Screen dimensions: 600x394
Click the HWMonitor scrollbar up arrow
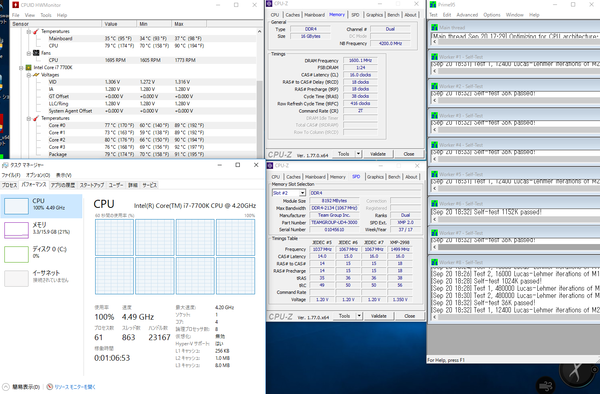tap(259, 31)
